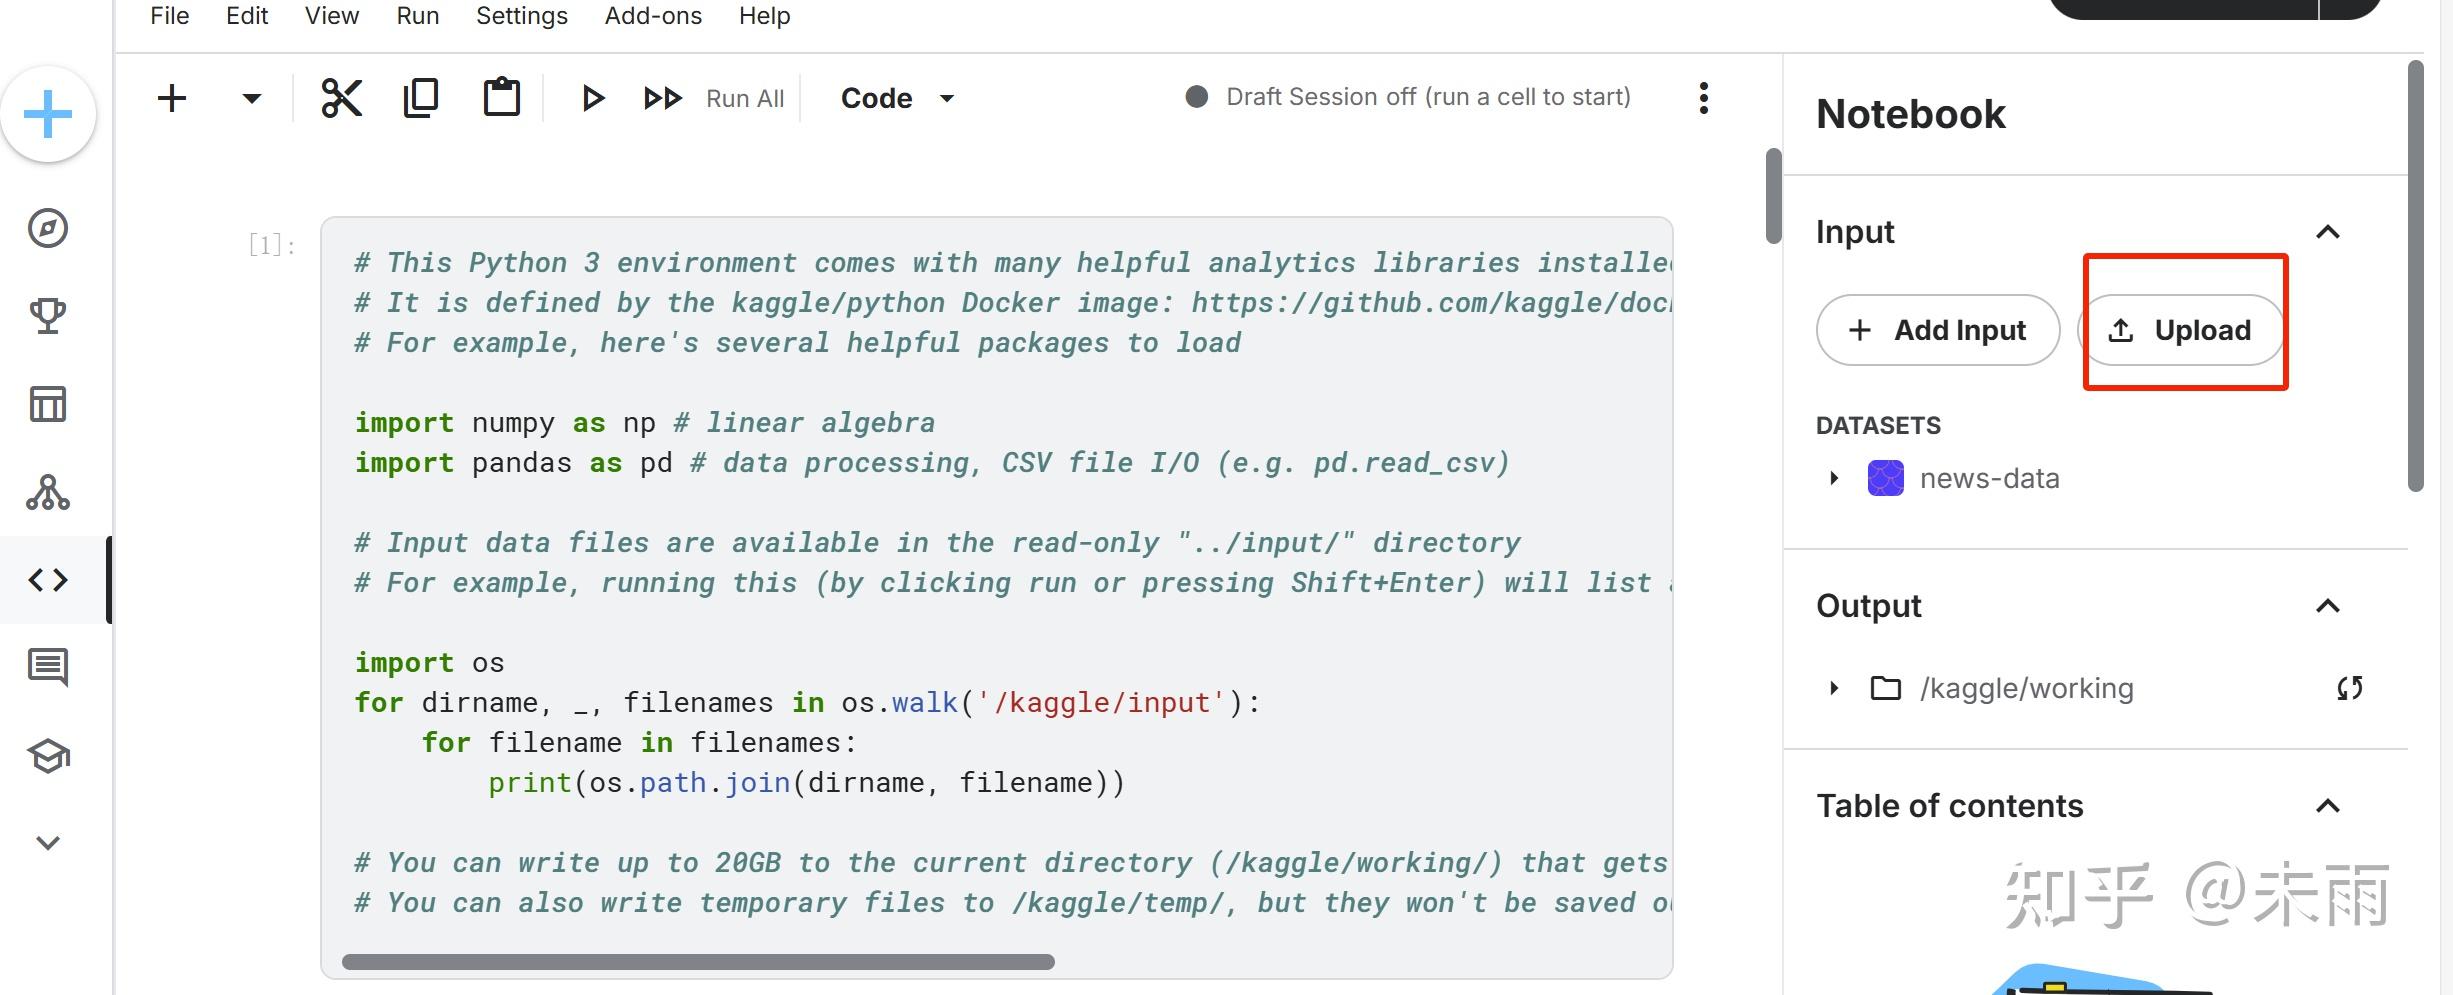This screenshot has height=995, width=2453.
Task: Open the Discussions sidebar icon
Action: click(x=47, y=667)
